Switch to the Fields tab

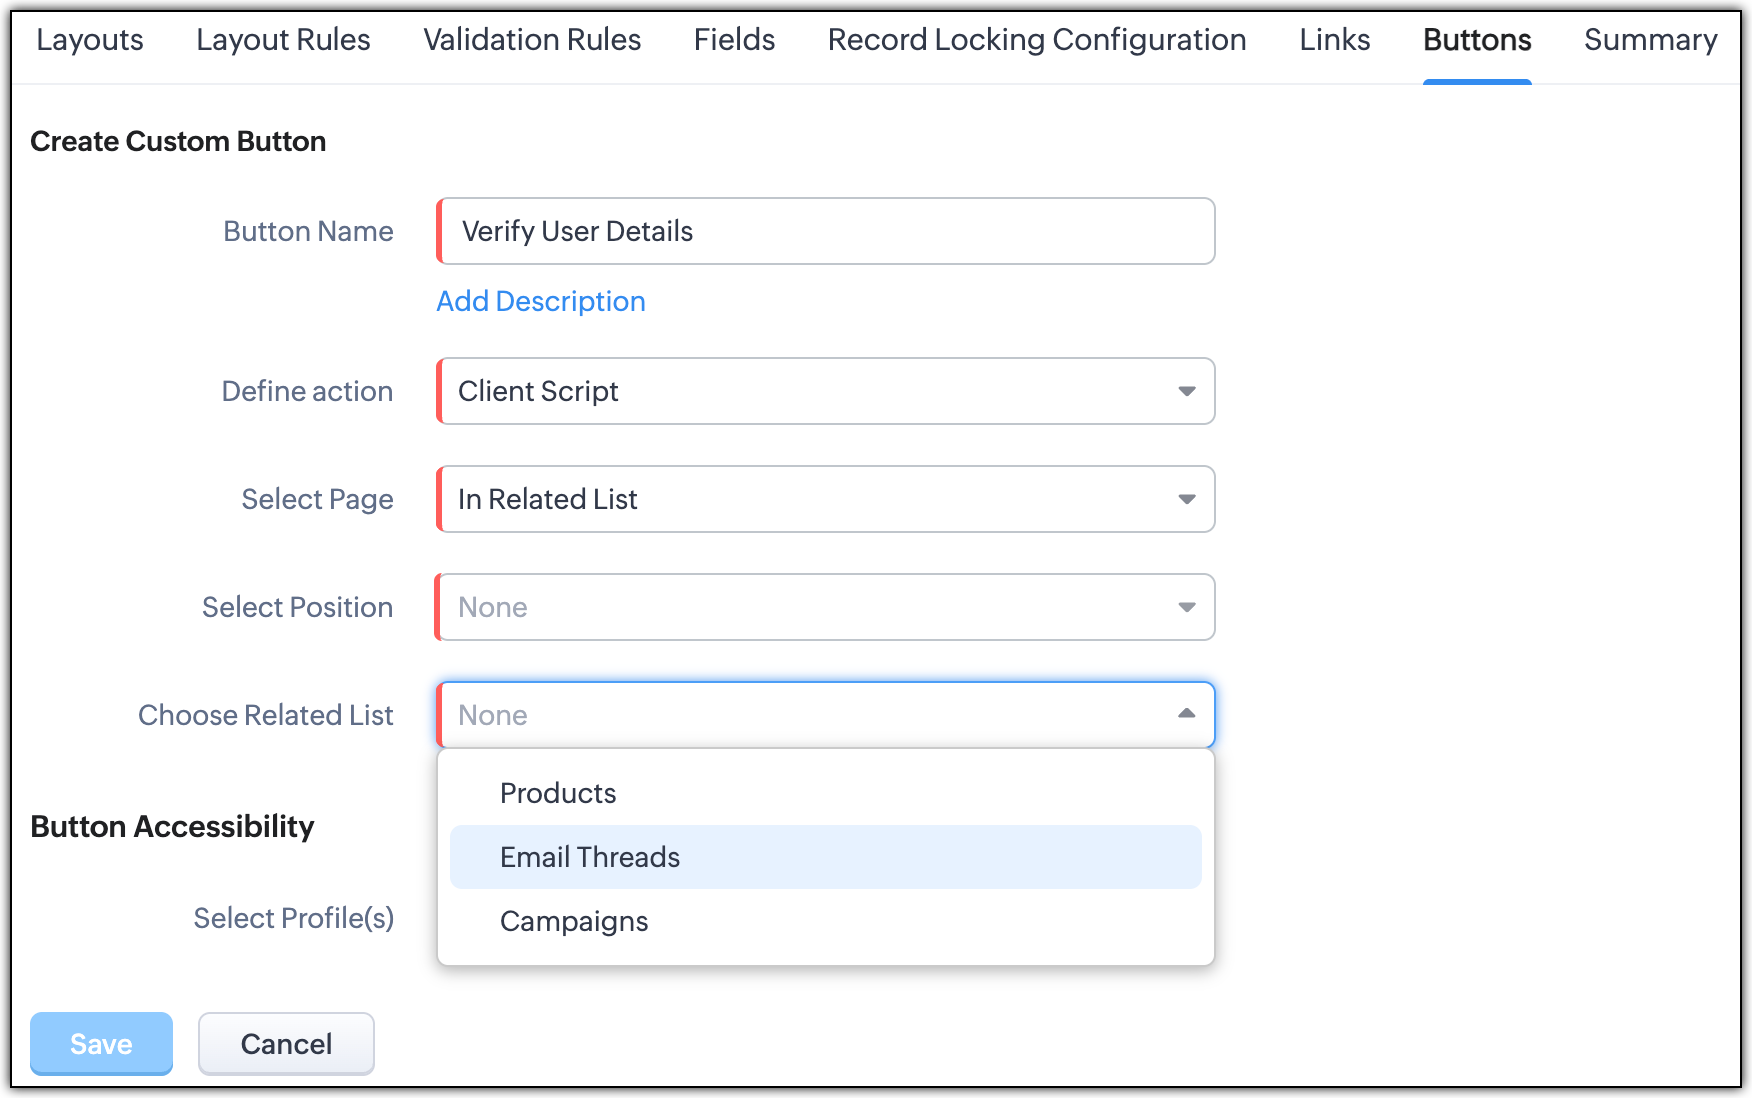(734, 40)
